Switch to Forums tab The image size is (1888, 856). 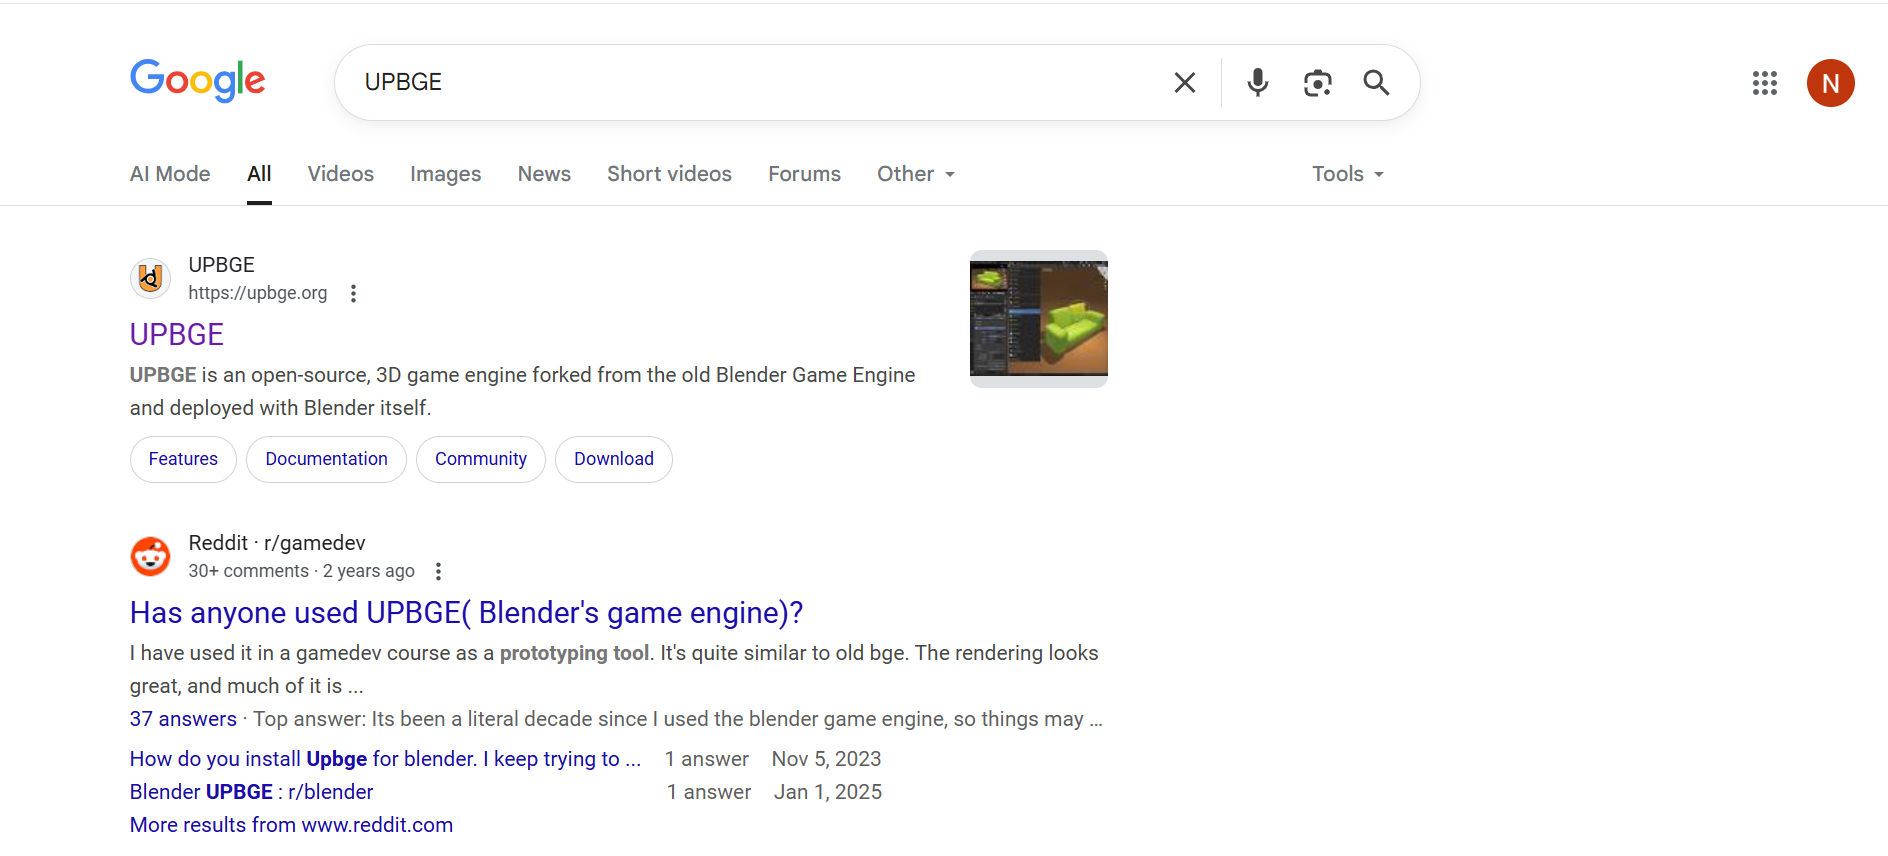coord(804,174)
